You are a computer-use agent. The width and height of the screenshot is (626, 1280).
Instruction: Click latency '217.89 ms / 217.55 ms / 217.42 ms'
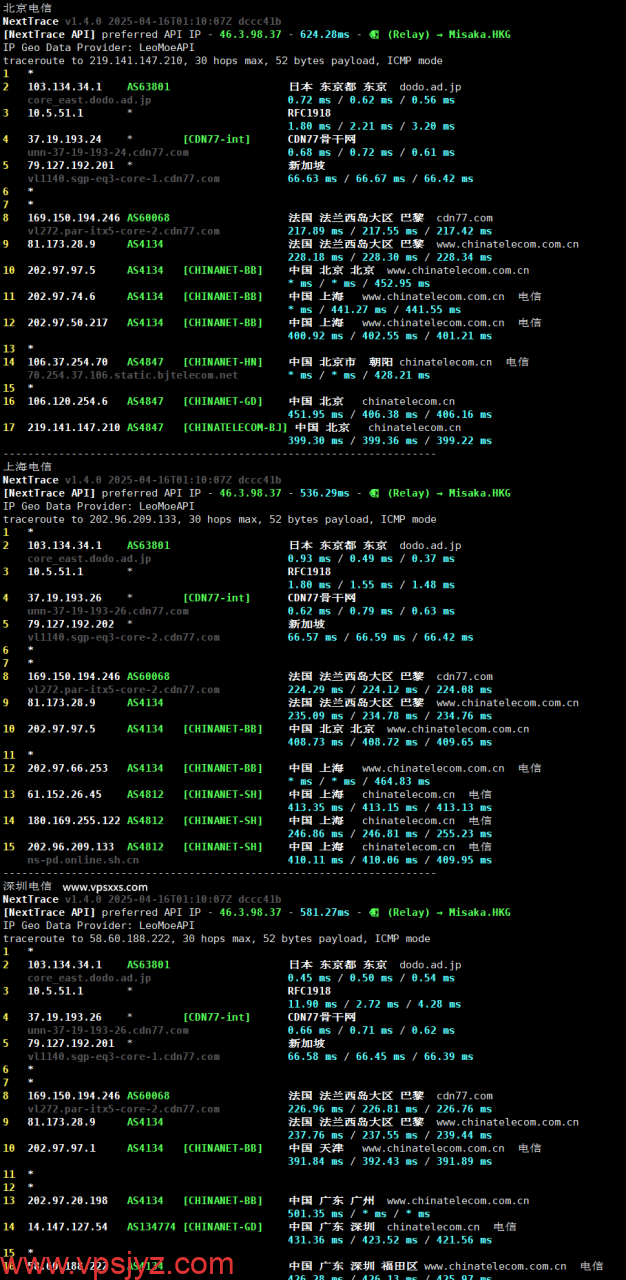389,231
